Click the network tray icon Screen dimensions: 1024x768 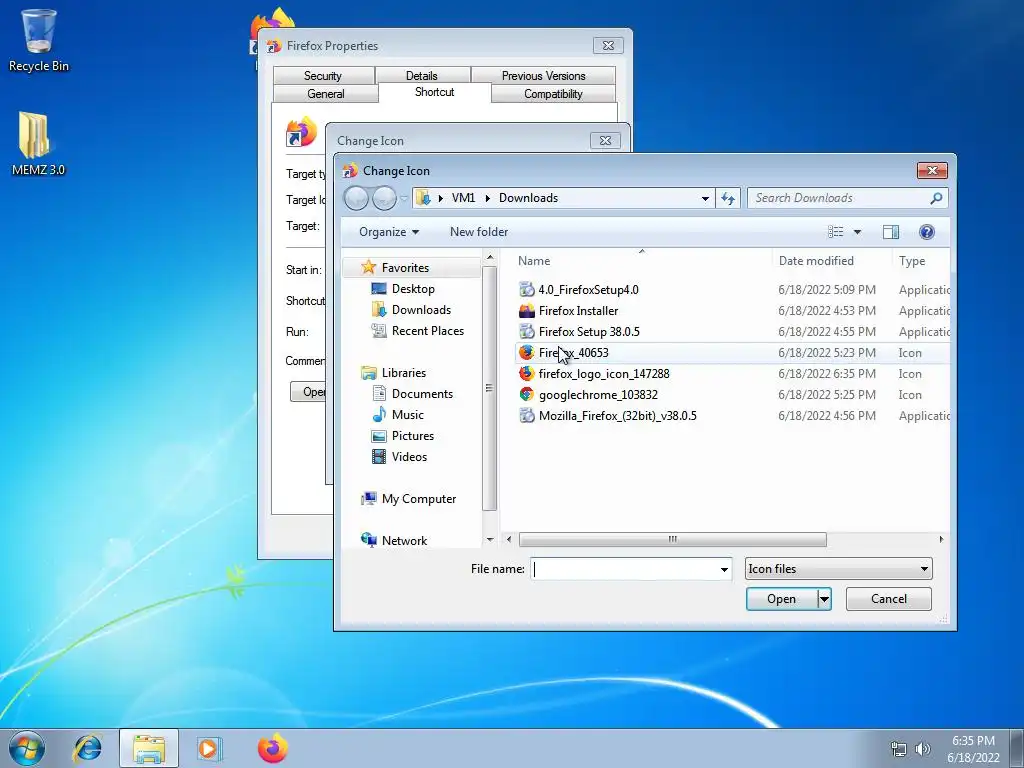[899, 748]
